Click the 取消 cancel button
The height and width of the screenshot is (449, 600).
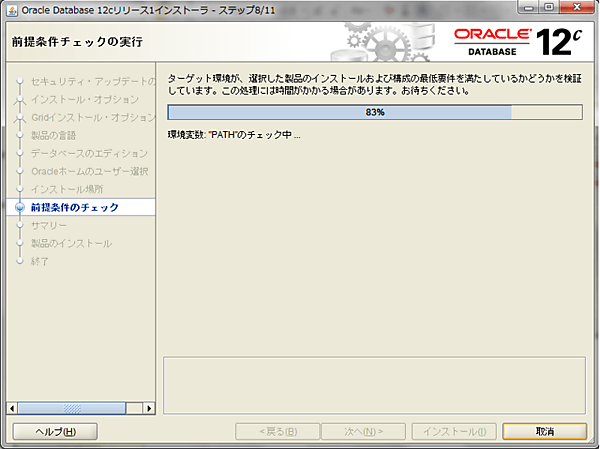click(544, 431)
